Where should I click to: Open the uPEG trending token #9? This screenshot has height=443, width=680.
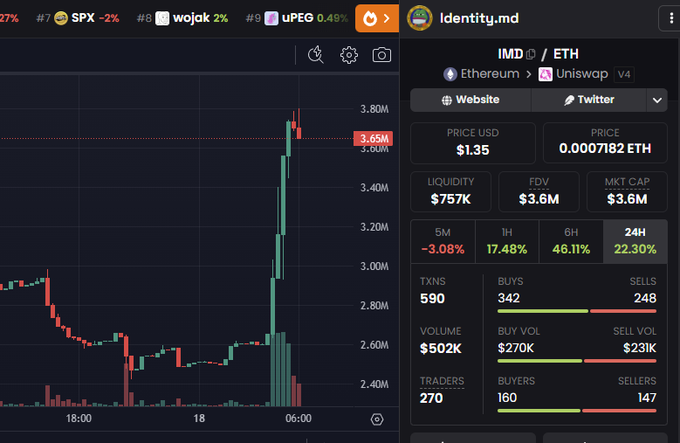click(297, 18)
